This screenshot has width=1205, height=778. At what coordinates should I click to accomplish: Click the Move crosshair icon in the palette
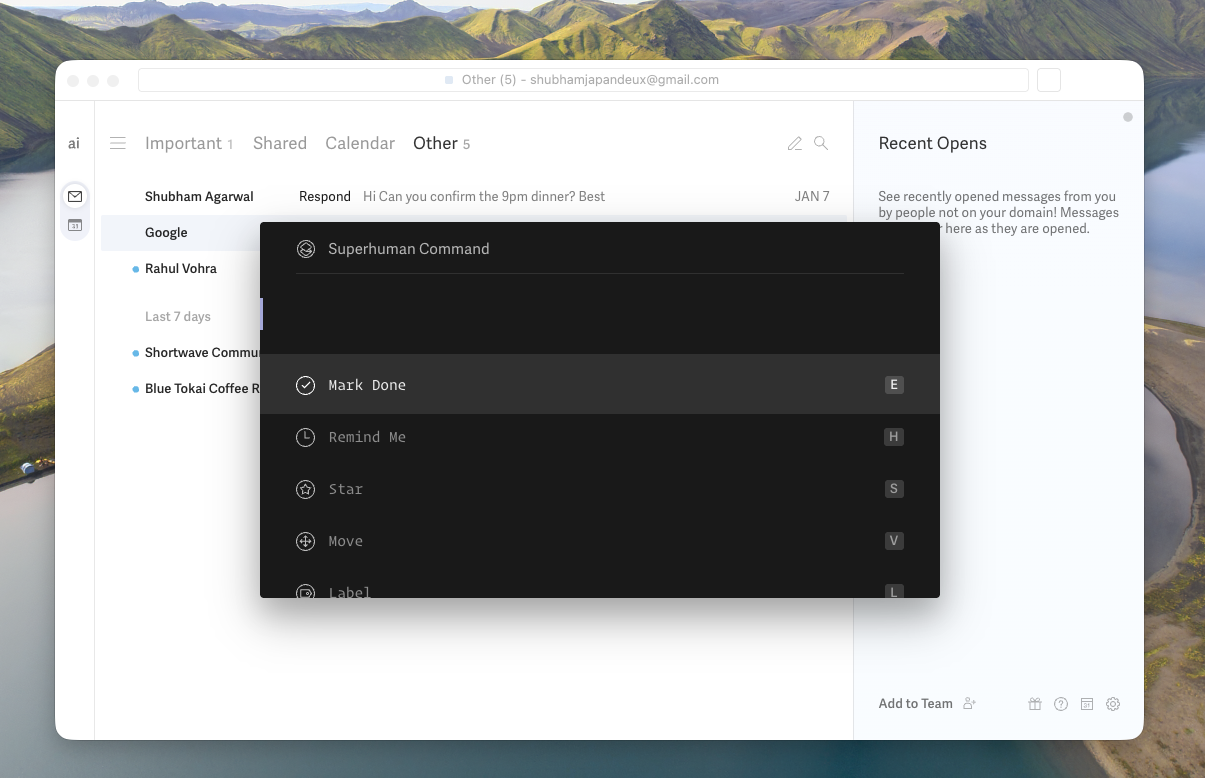click(305, 541)
